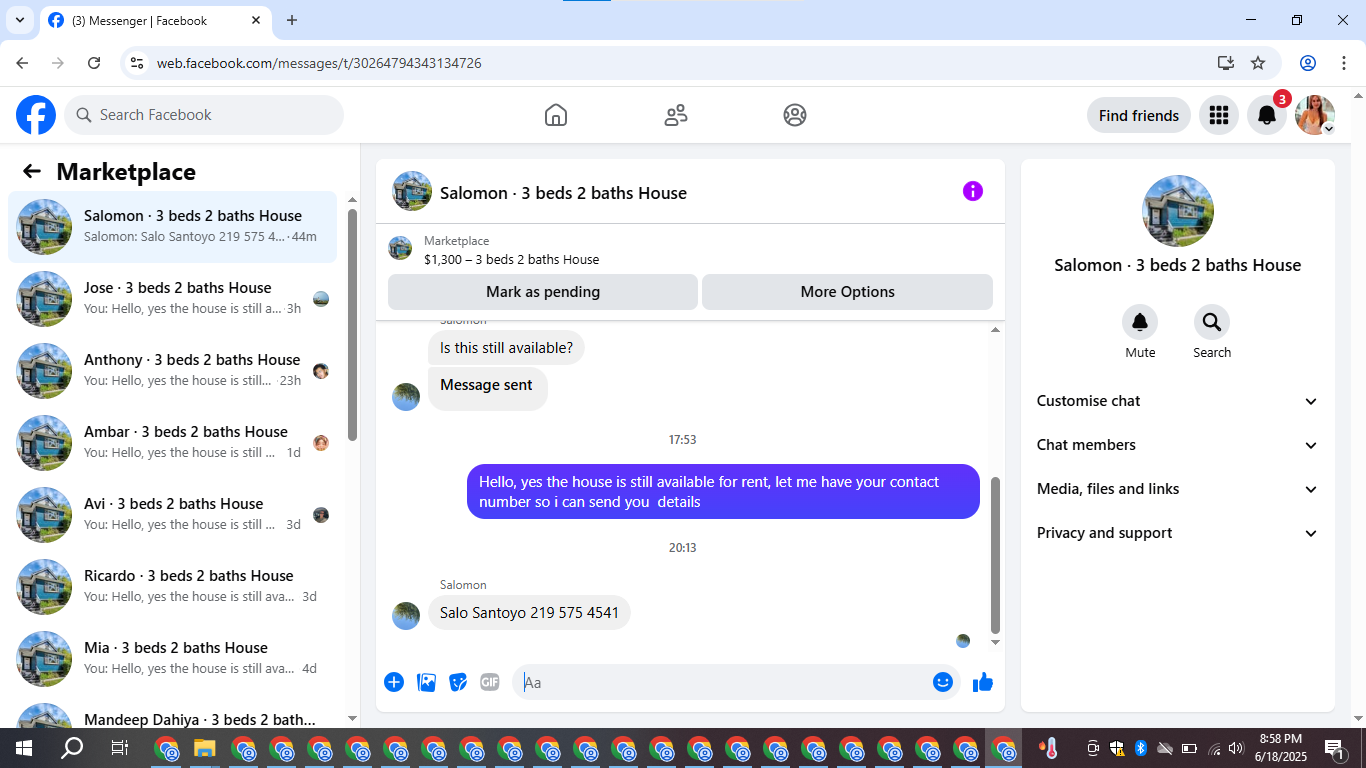Viewport: 1366px width, 768px height.
Task: Bookmark this tab with star icon
Action: coord(1258,63)
